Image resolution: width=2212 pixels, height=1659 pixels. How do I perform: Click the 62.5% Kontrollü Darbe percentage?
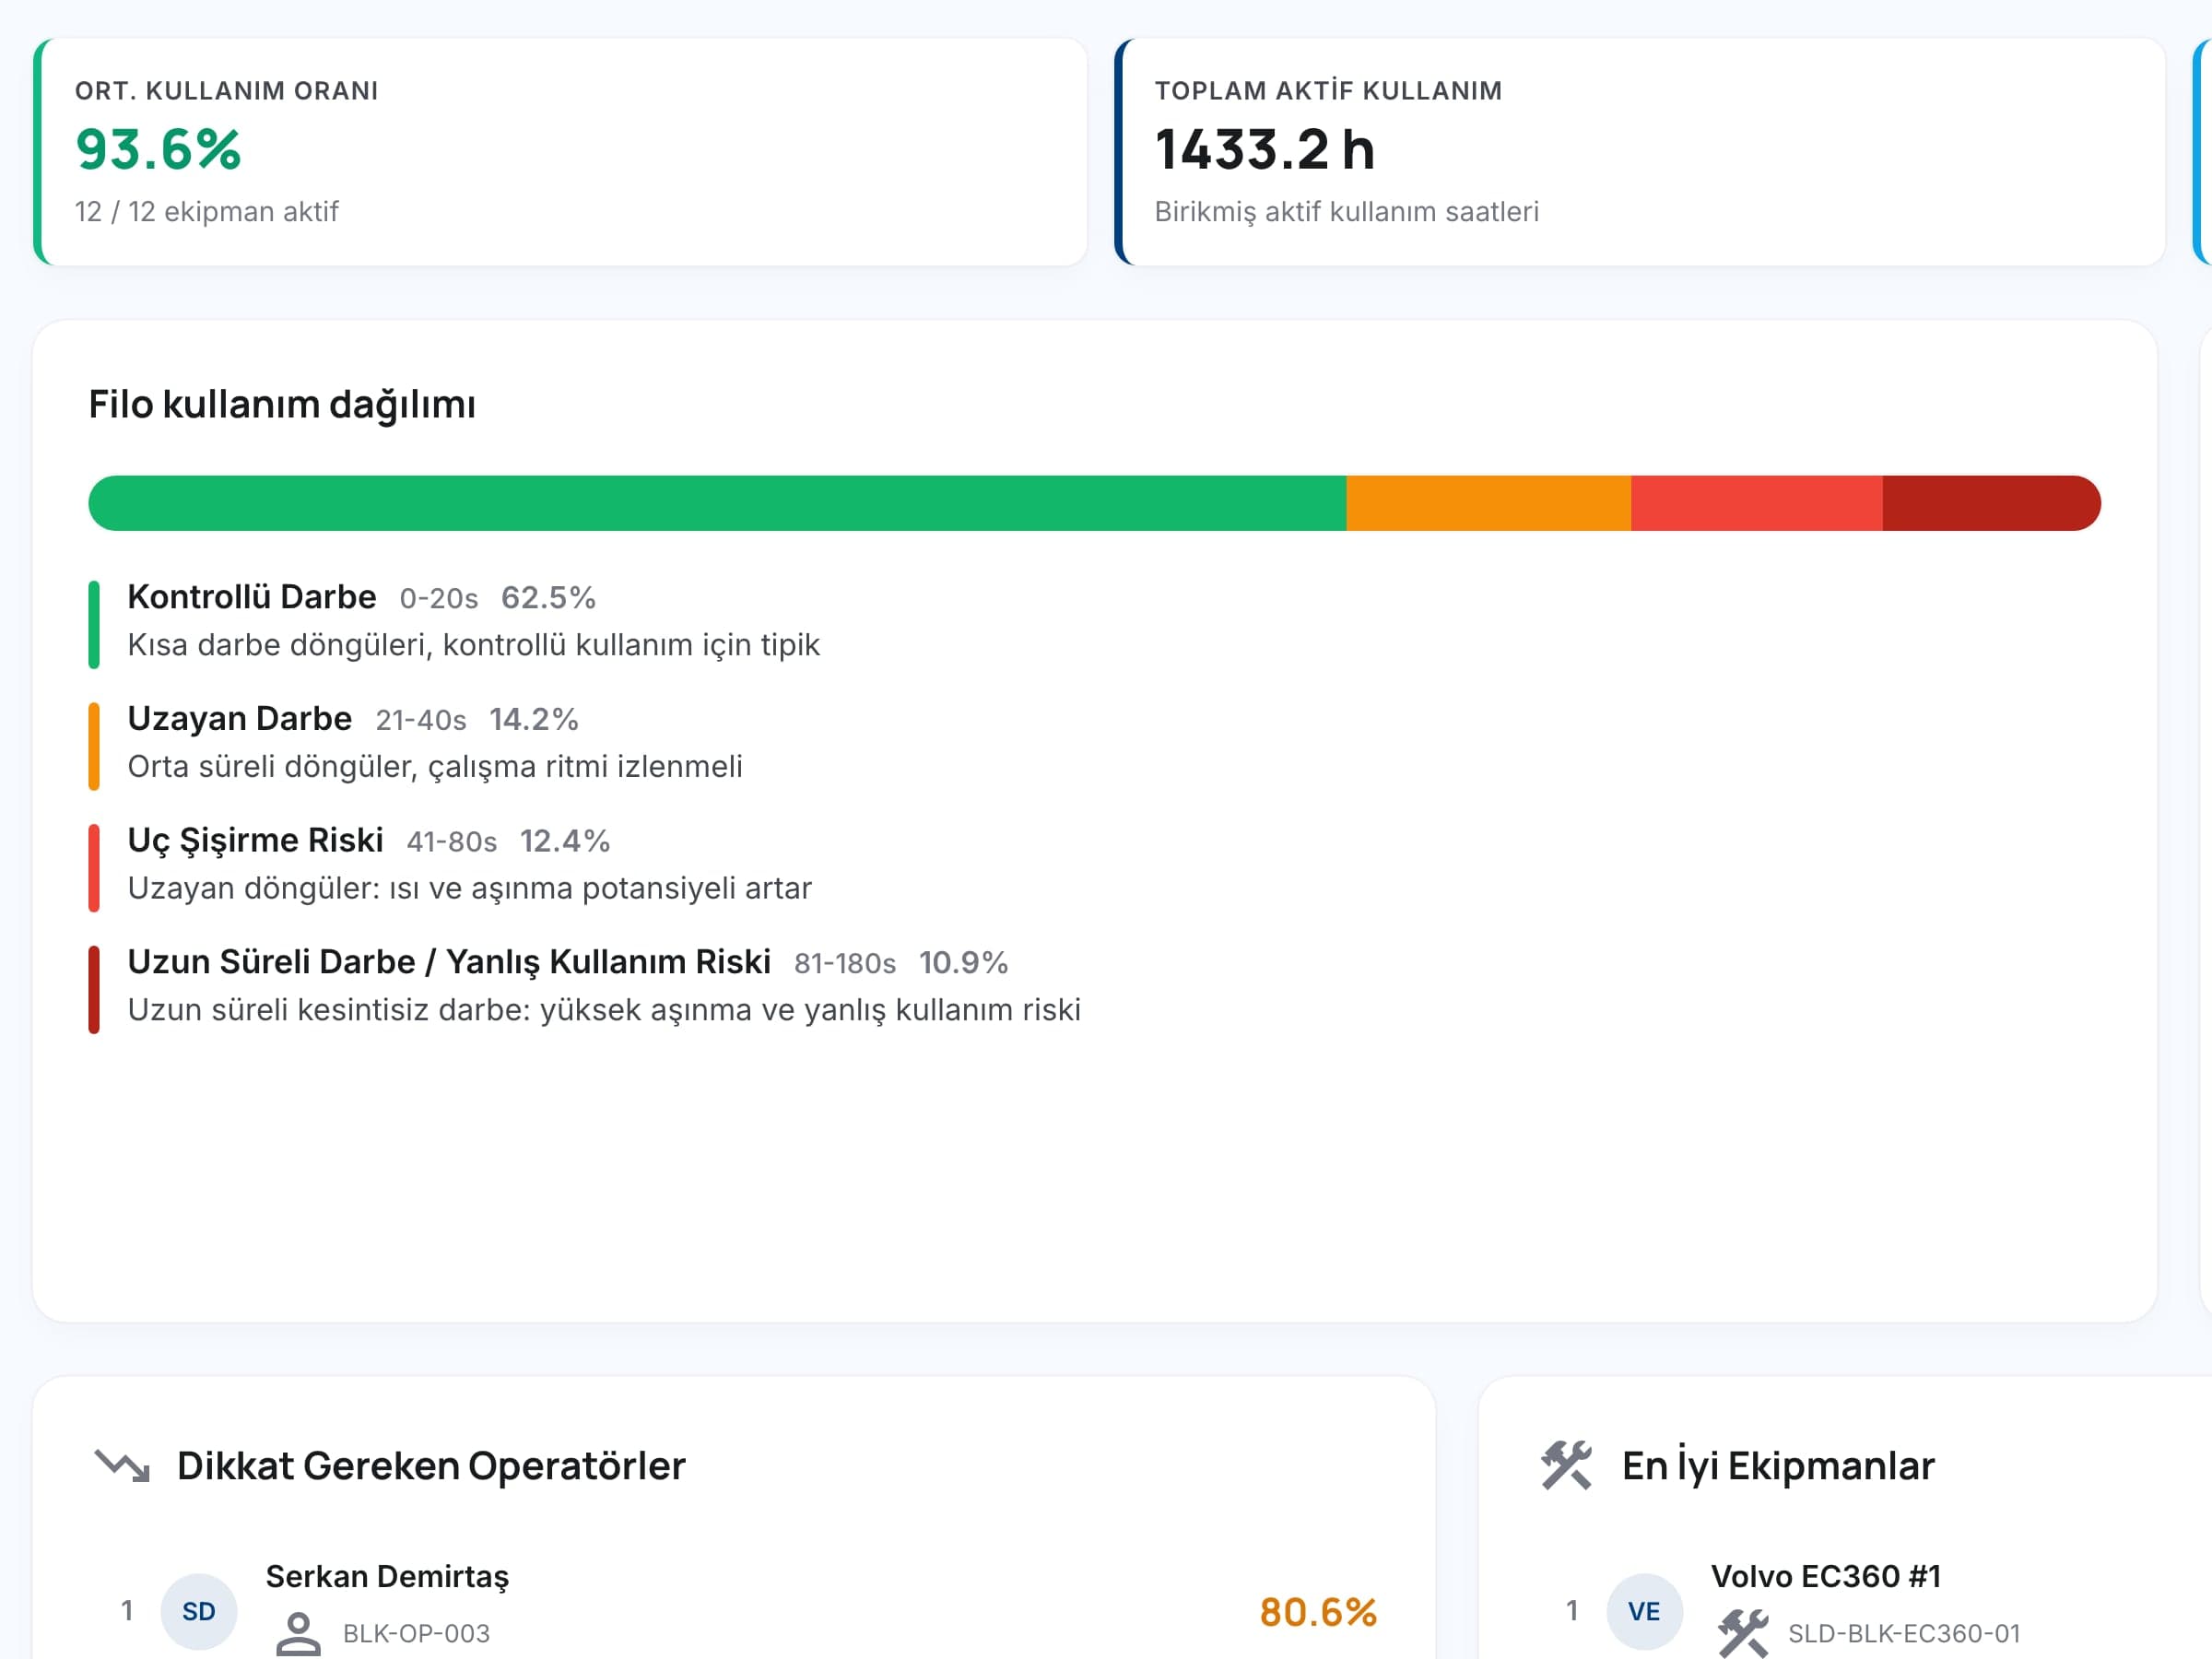point(548,598)
